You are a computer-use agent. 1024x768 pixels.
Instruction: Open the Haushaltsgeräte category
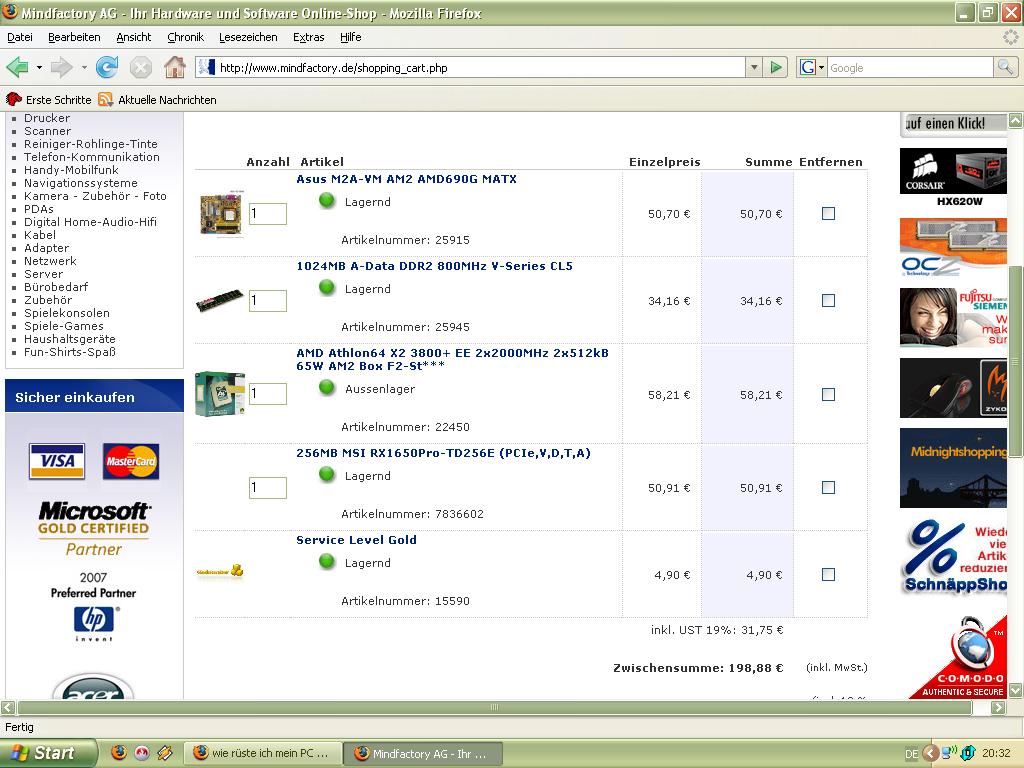(70, 339)
